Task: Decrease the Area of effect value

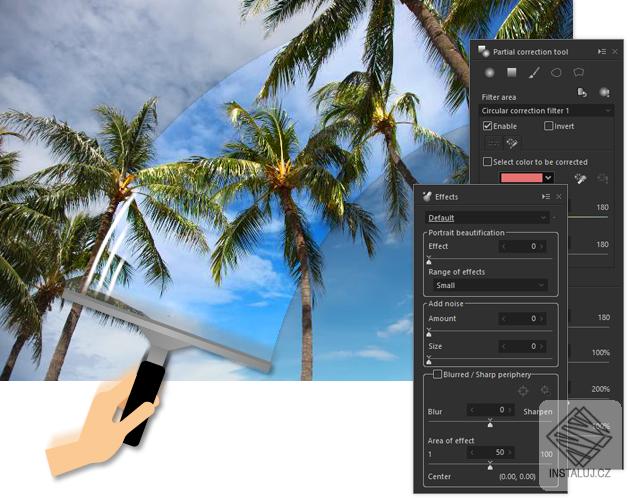Action: click(x=472, y=453)
